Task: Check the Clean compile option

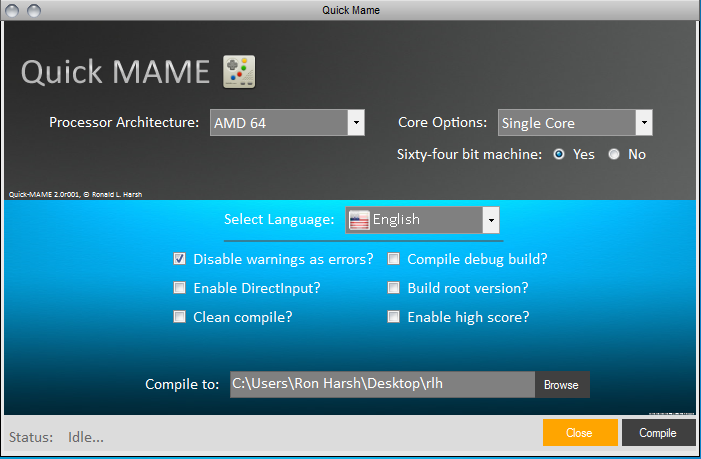Action: (x=179, y=316)
